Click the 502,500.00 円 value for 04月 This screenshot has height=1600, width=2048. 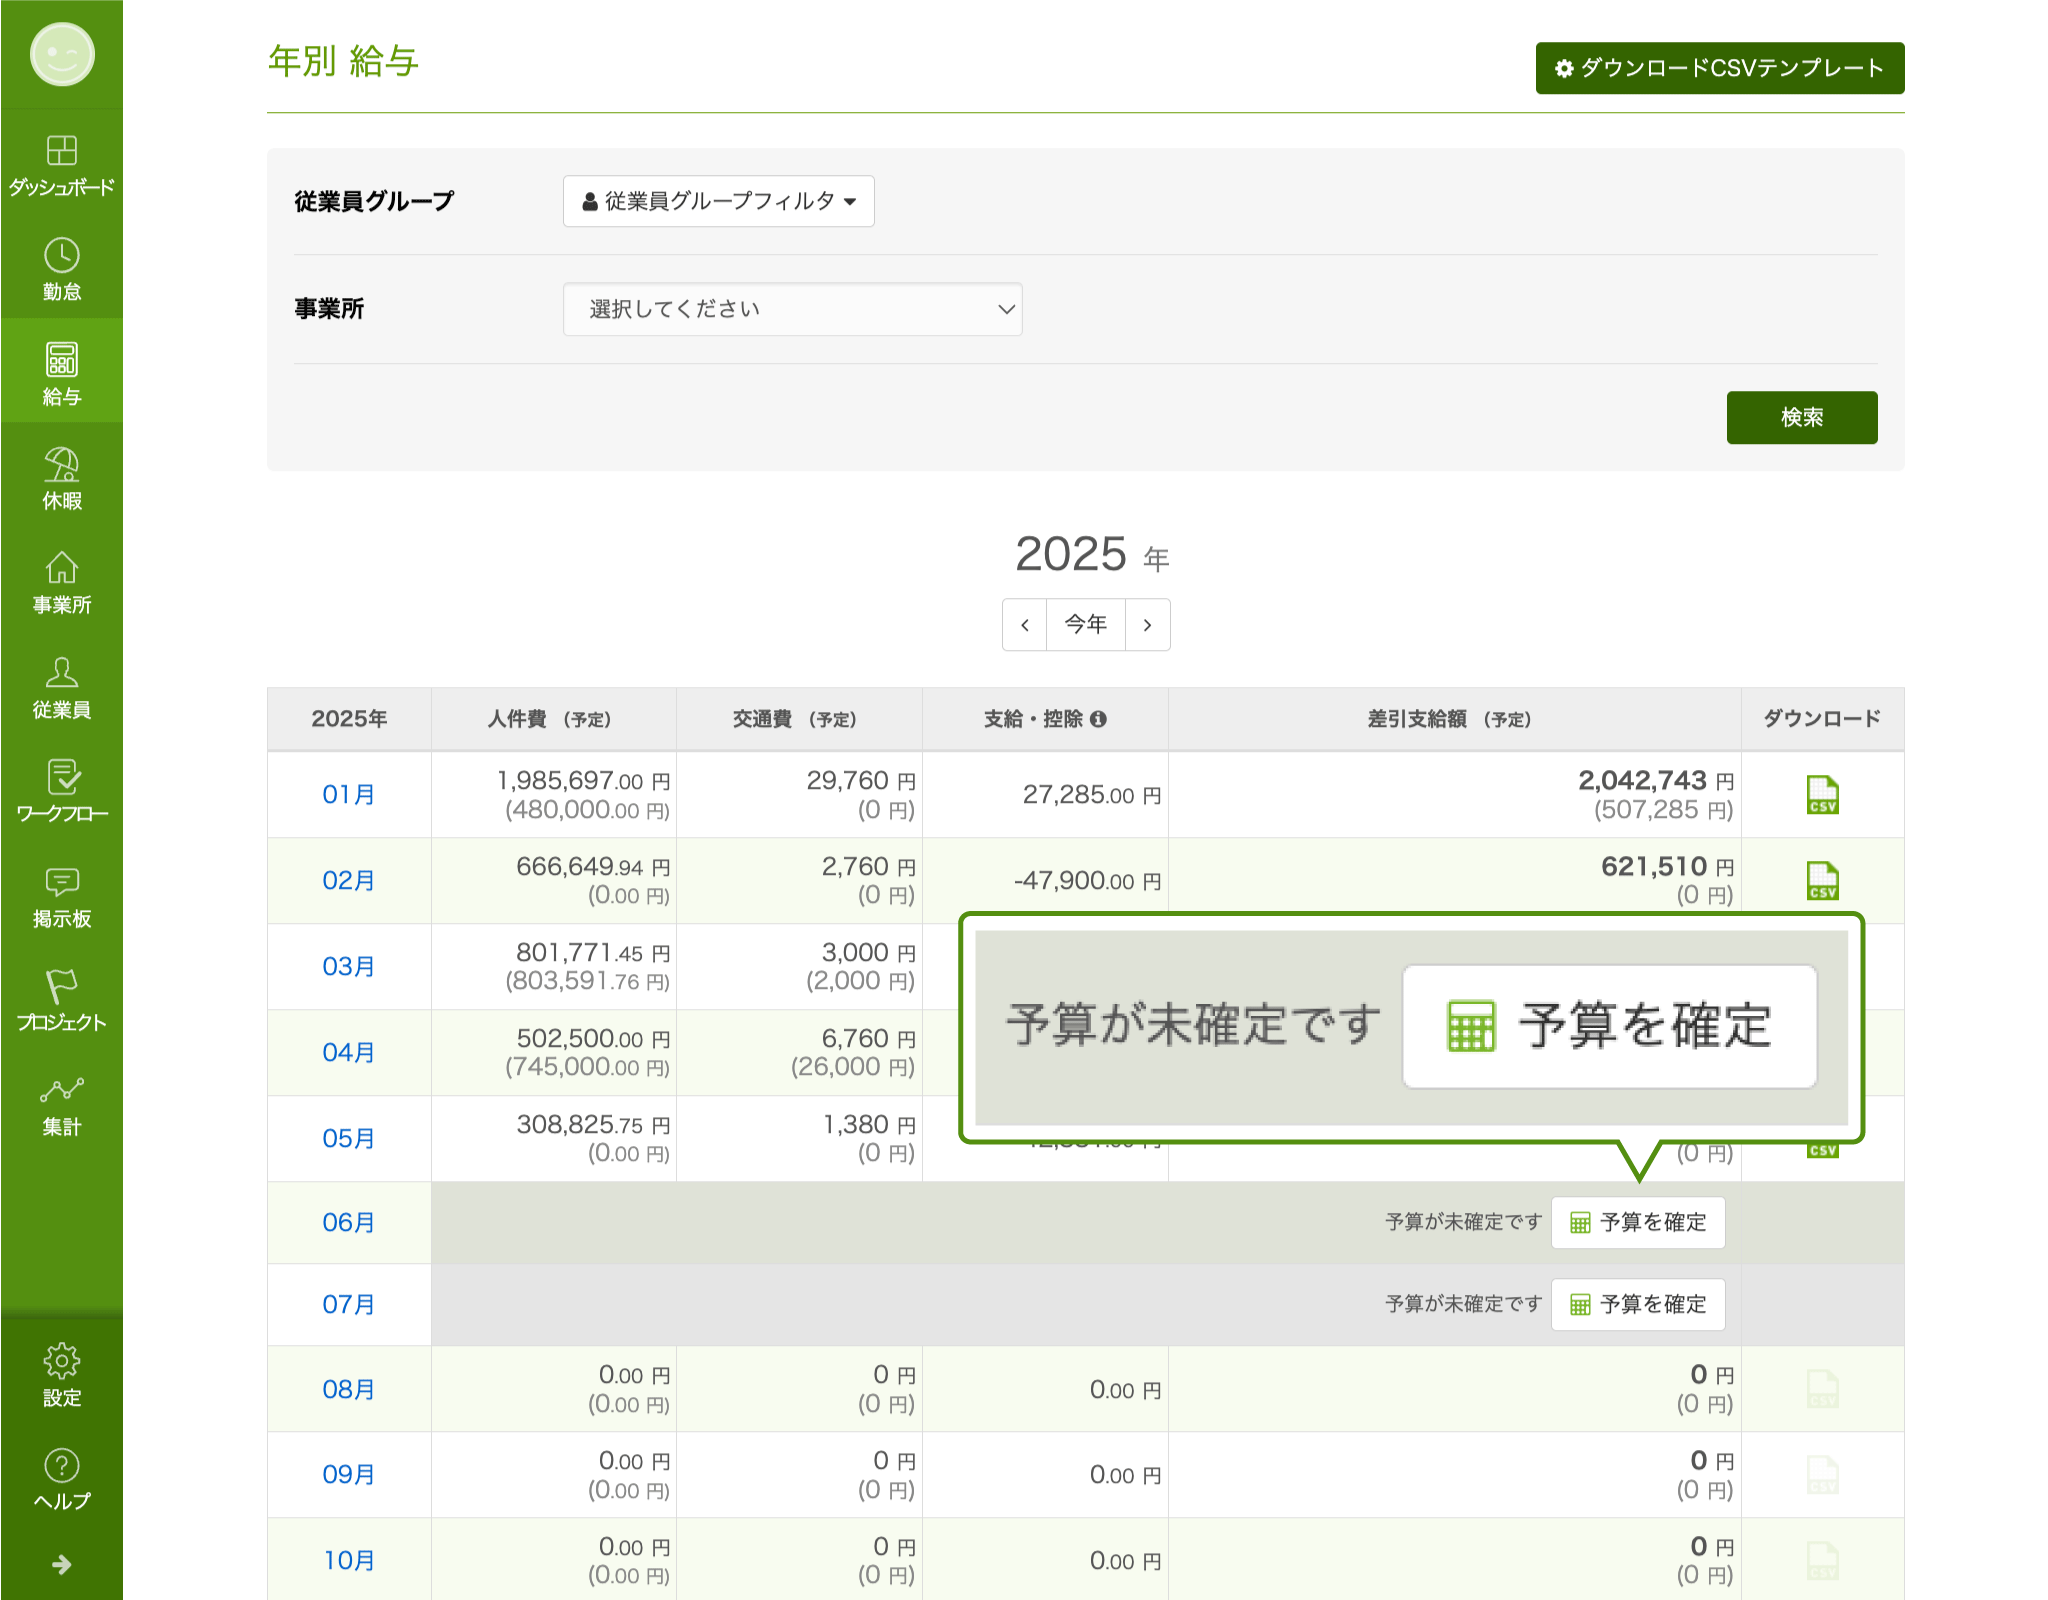(593, 1039)
